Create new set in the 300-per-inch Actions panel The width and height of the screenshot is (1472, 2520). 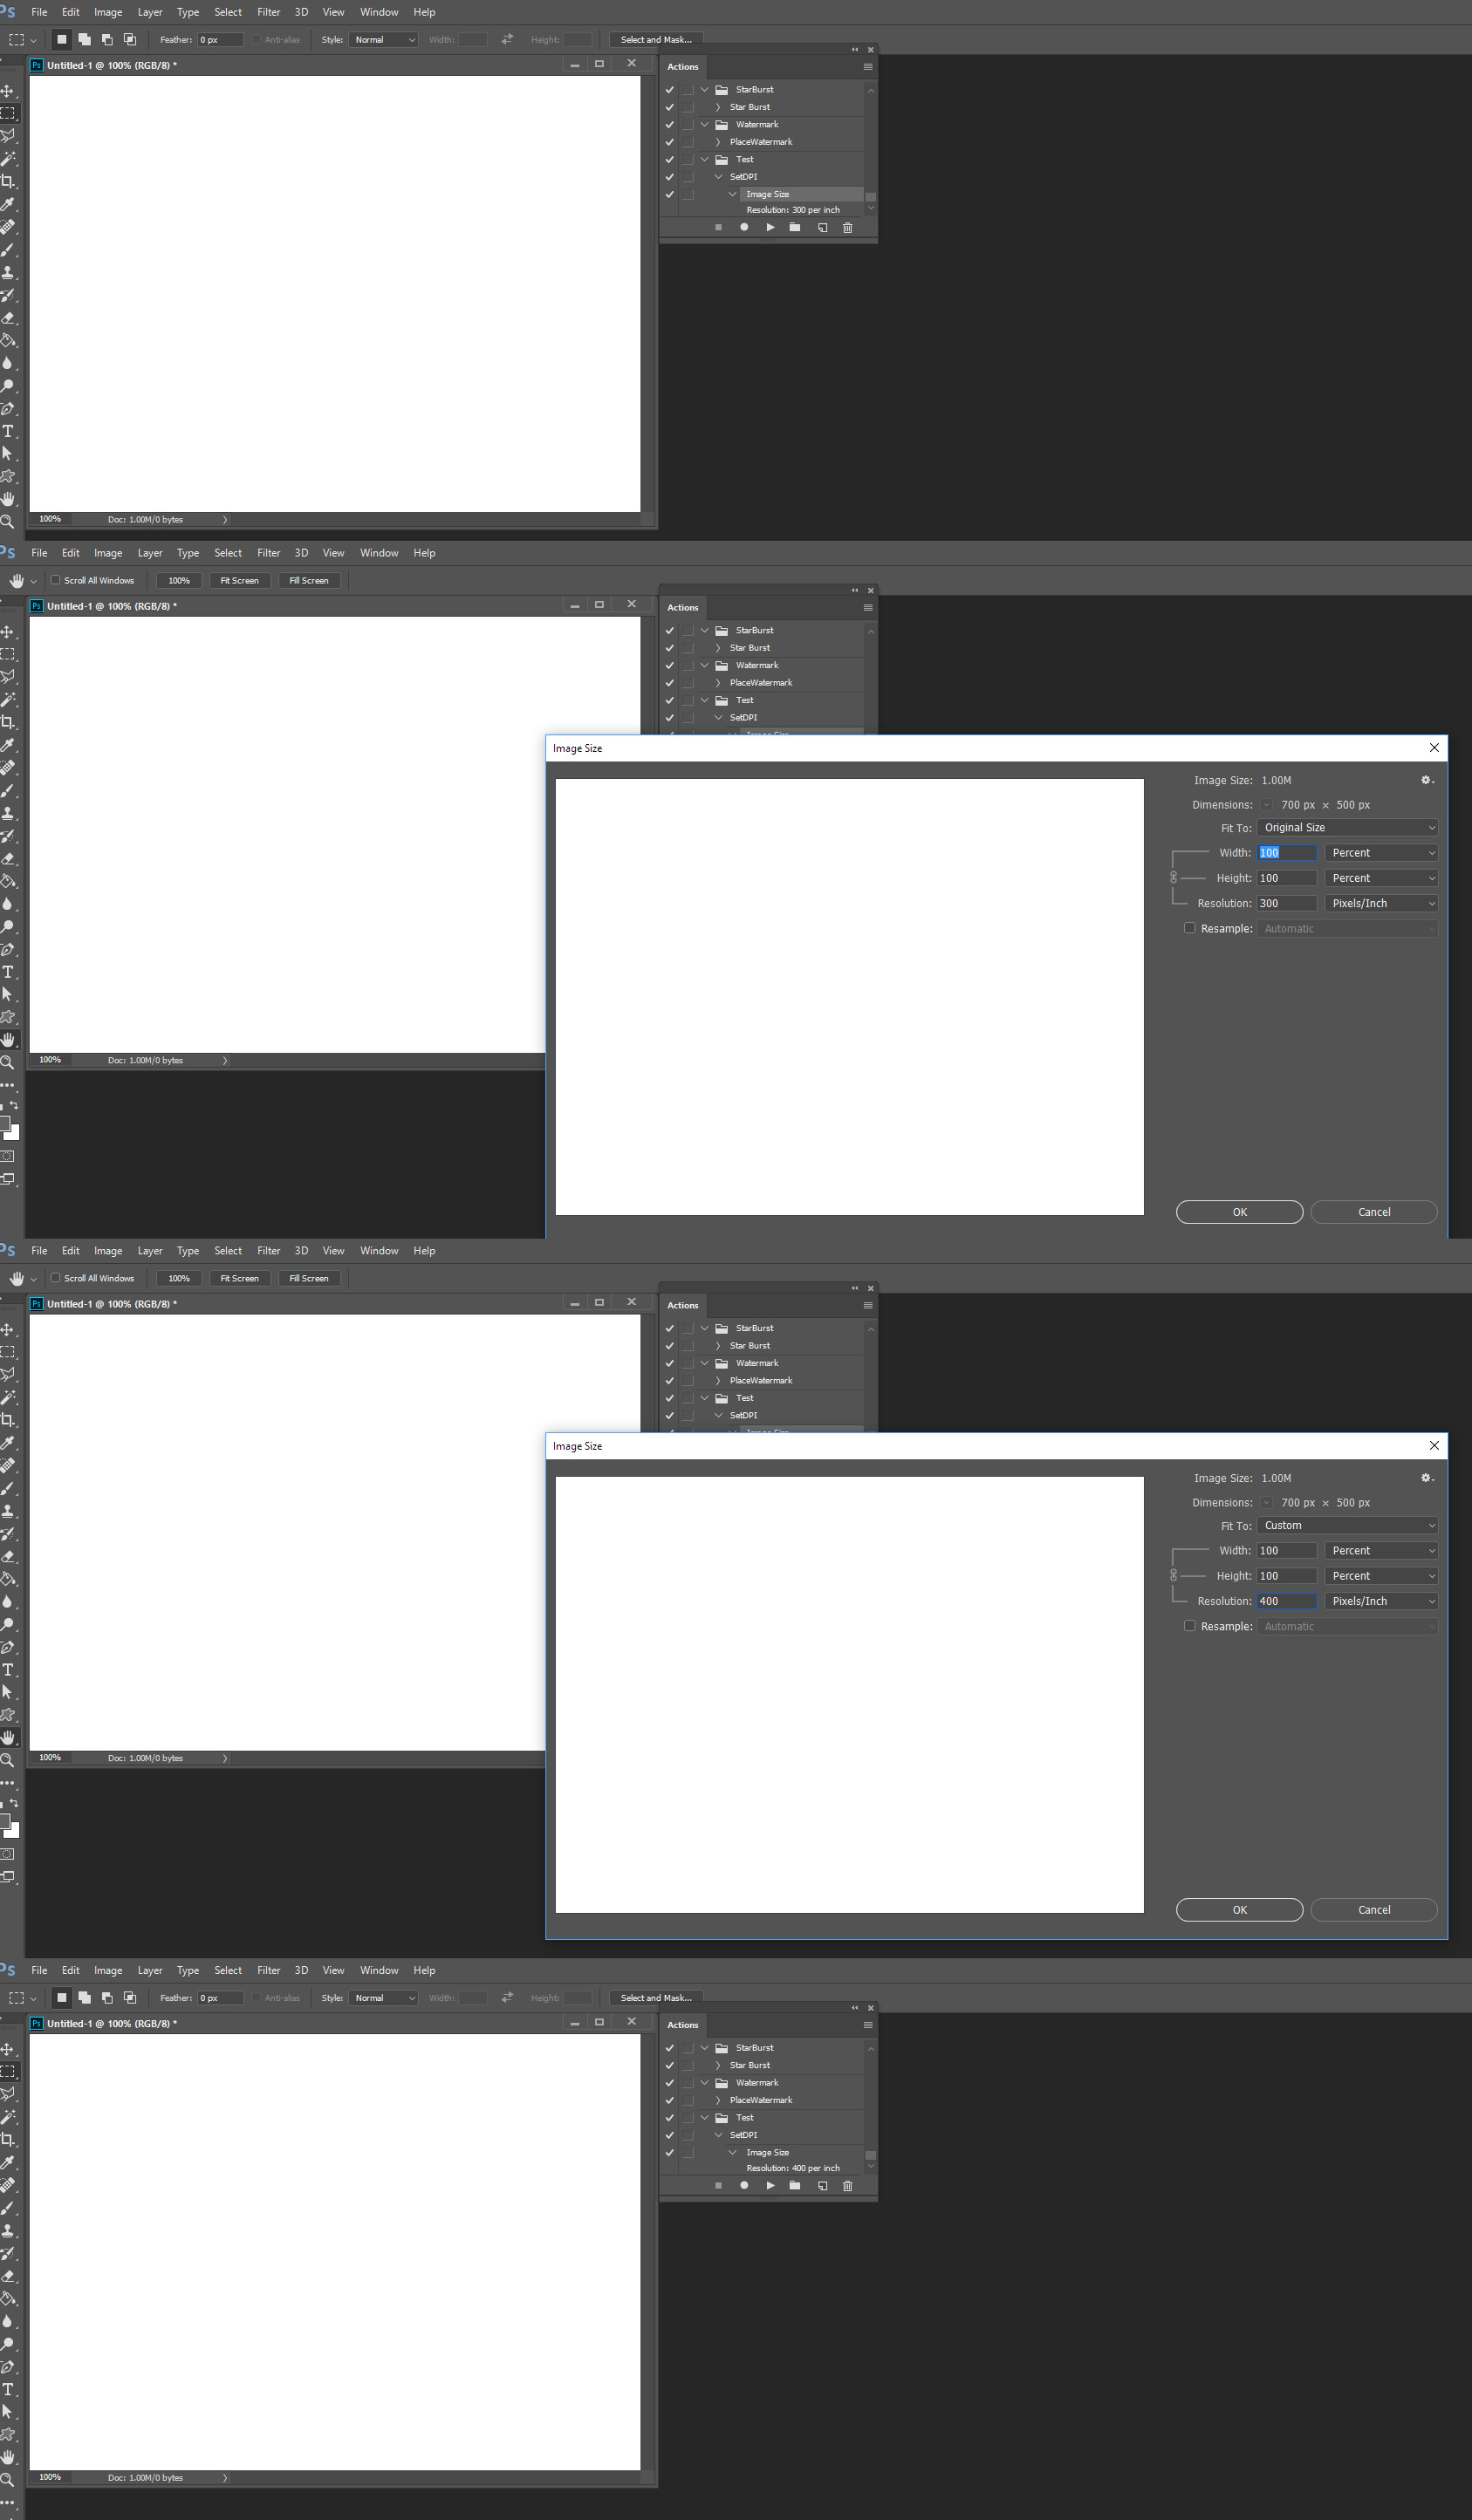[795, 227]
